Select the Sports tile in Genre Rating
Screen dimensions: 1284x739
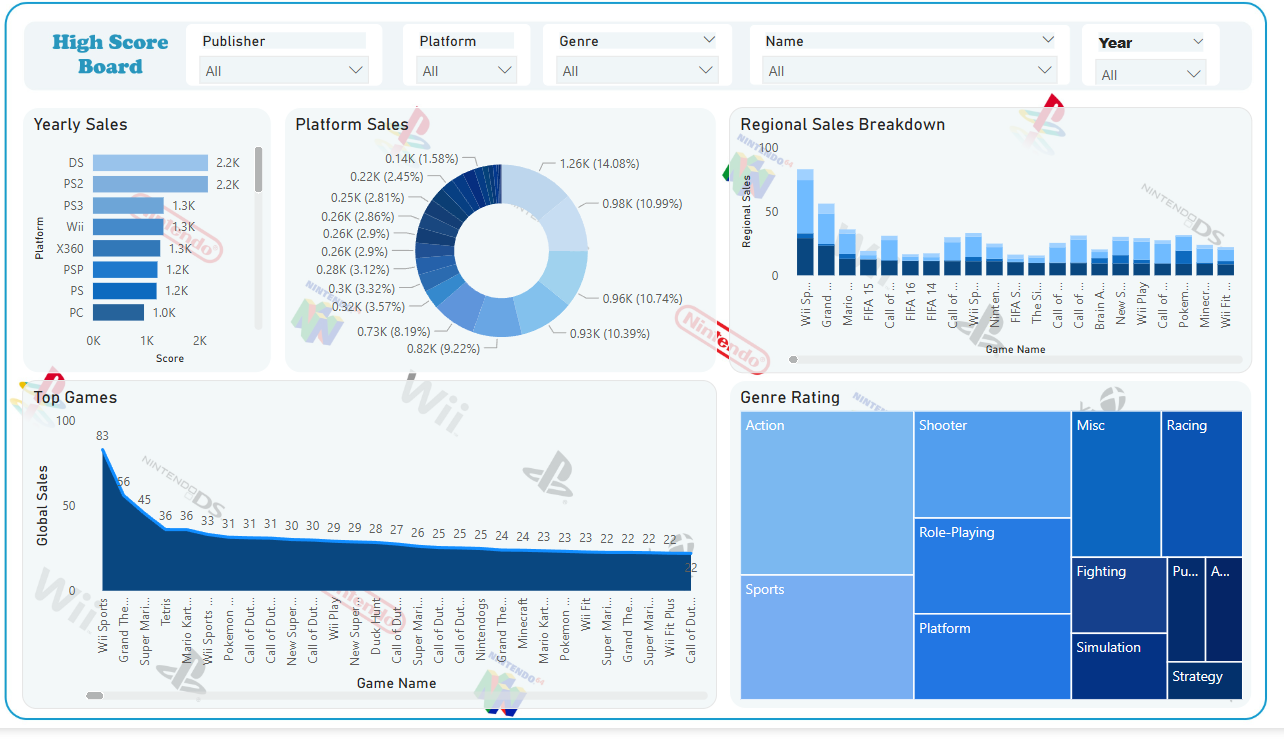tap(827, 638)
